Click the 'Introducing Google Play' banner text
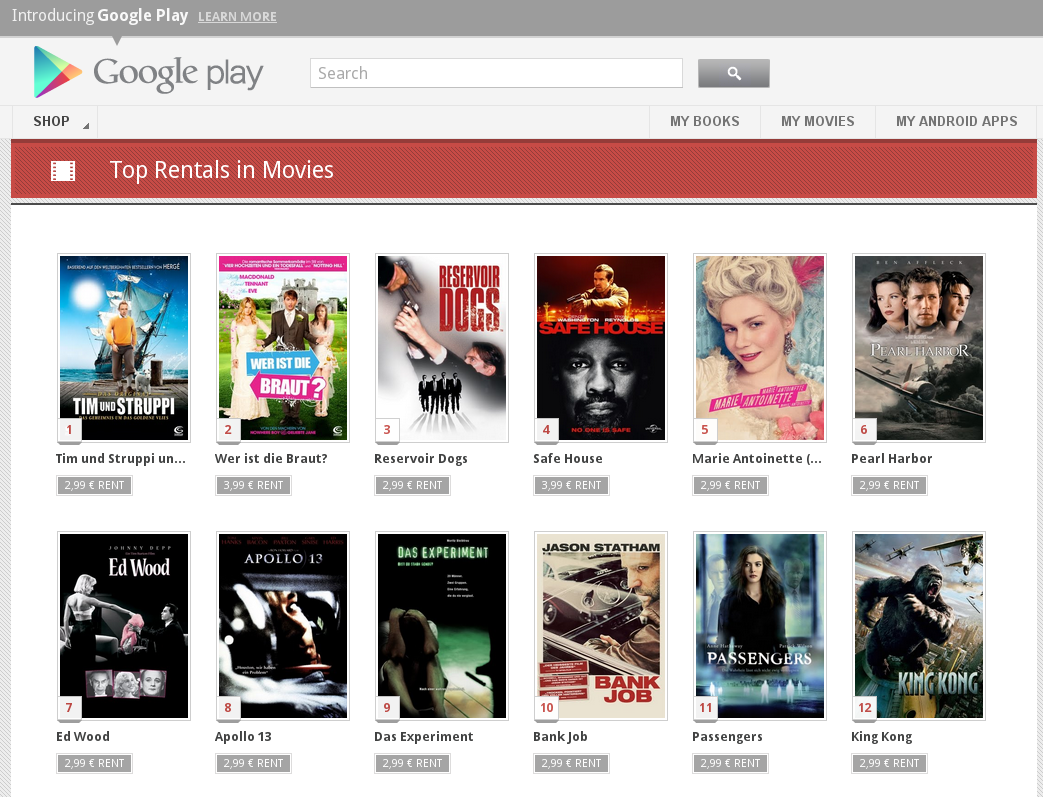The height and width of the screenshot is (797, 1043). click(x=100, y=15)
